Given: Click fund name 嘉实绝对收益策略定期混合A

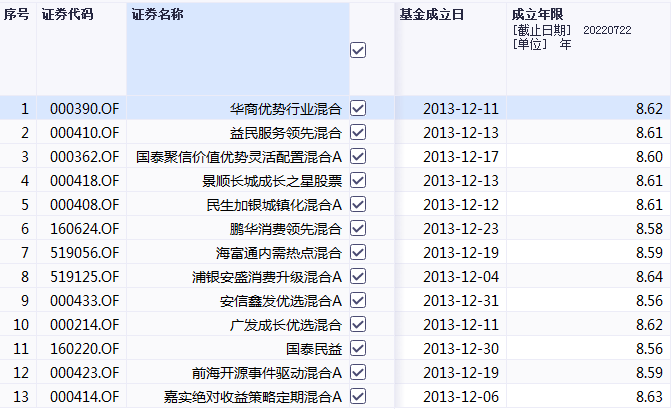Looking at the screenshot, I should (x=253, y=396).
